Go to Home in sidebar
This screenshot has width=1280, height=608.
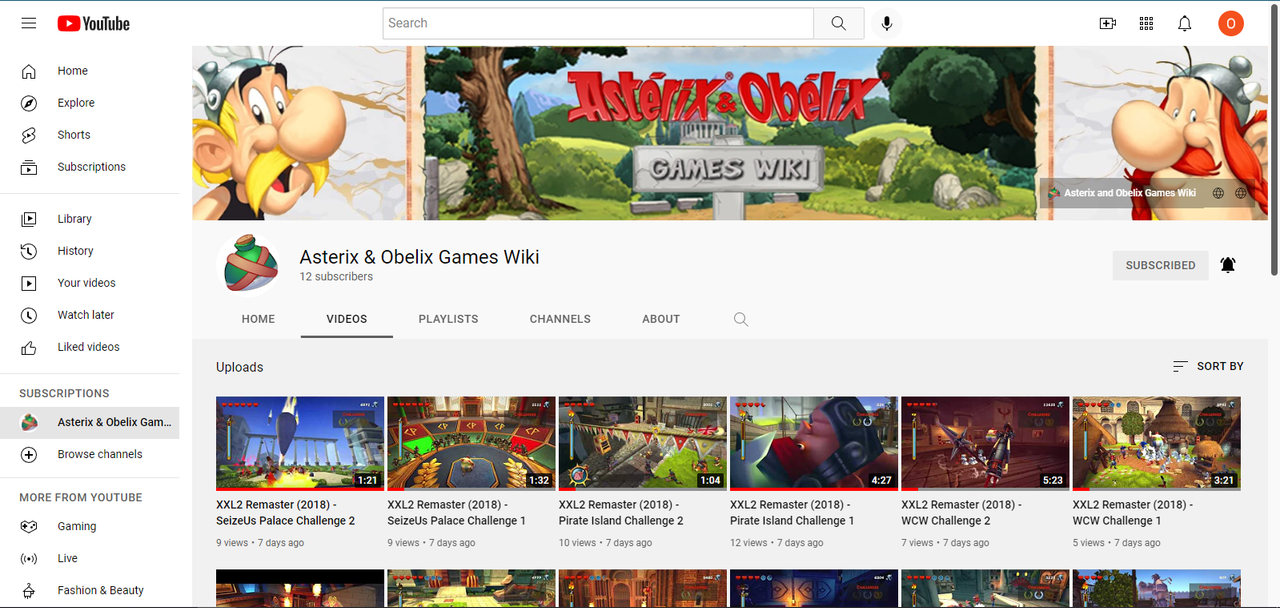90,71
